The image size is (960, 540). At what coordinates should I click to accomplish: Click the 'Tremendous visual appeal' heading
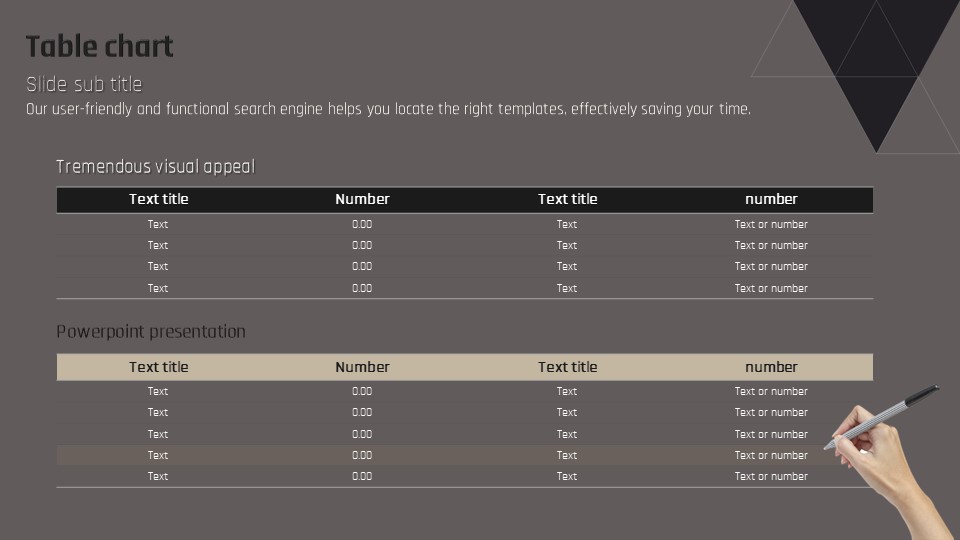(x=156, y=167)
